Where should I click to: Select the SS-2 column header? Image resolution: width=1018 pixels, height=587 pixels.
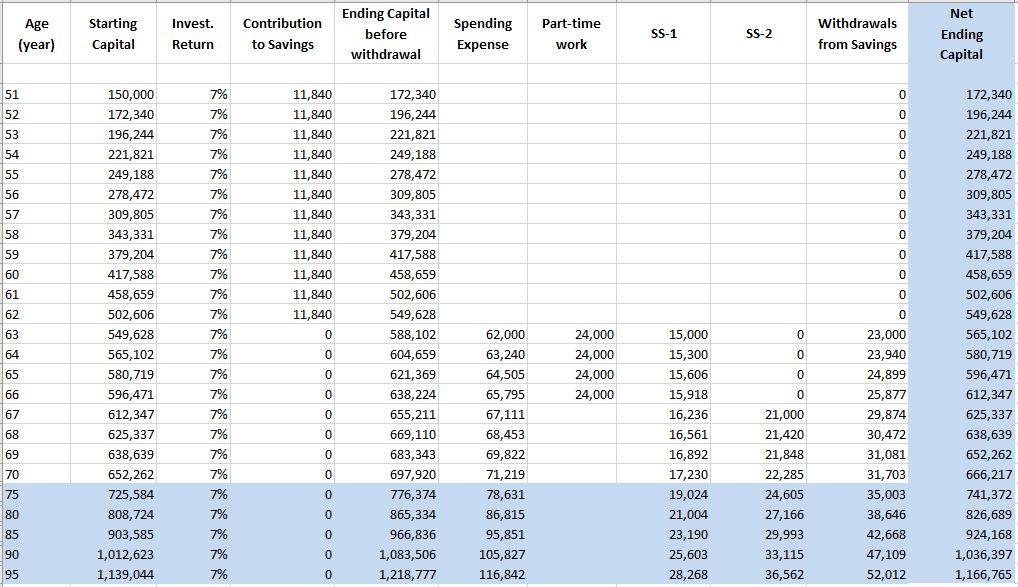[759, 34]
